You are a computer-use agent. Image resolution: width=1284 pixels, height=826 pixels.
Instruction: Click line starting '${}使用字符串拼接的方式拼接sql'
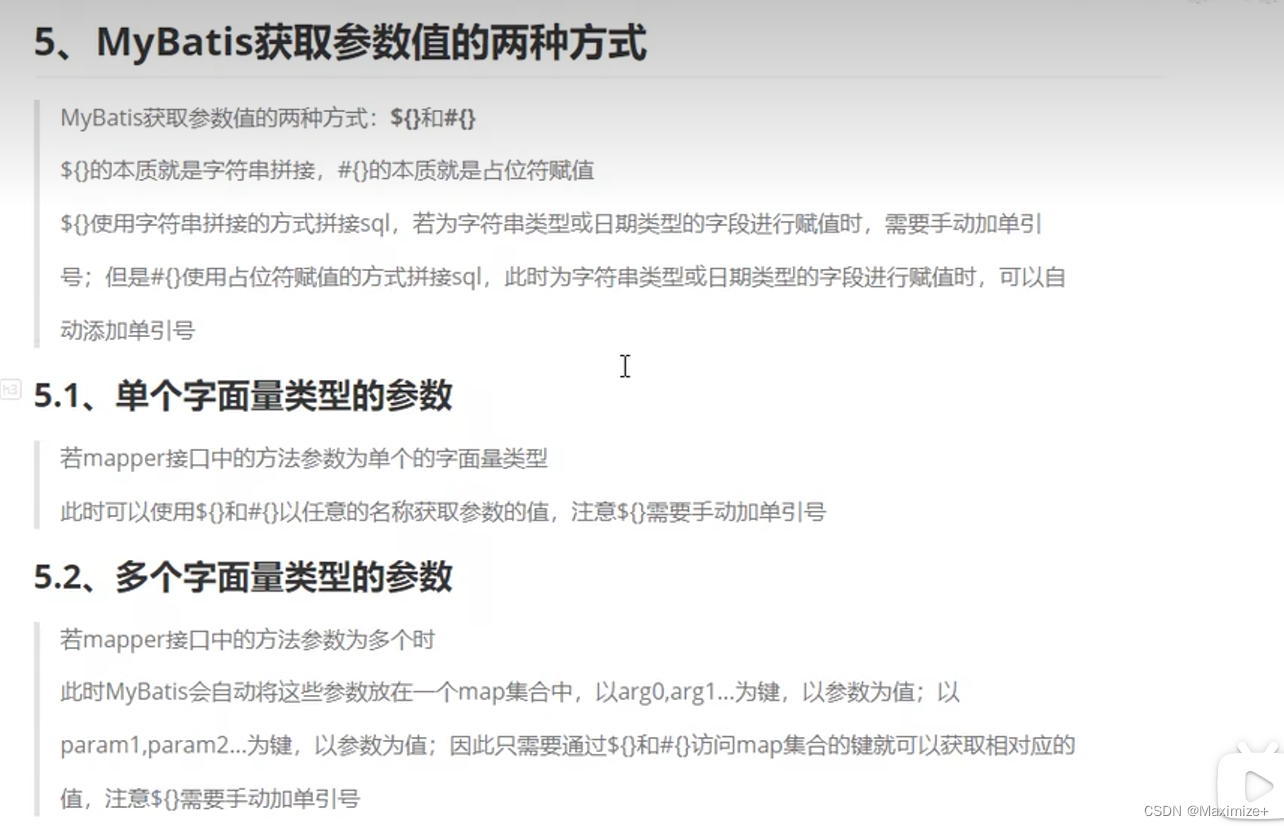pos(551,224)
